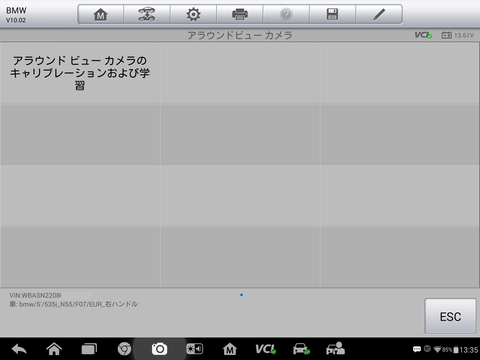Tap the VIN WBASN2208 text
Screen dimensions: 480x360
pos(35,296)
